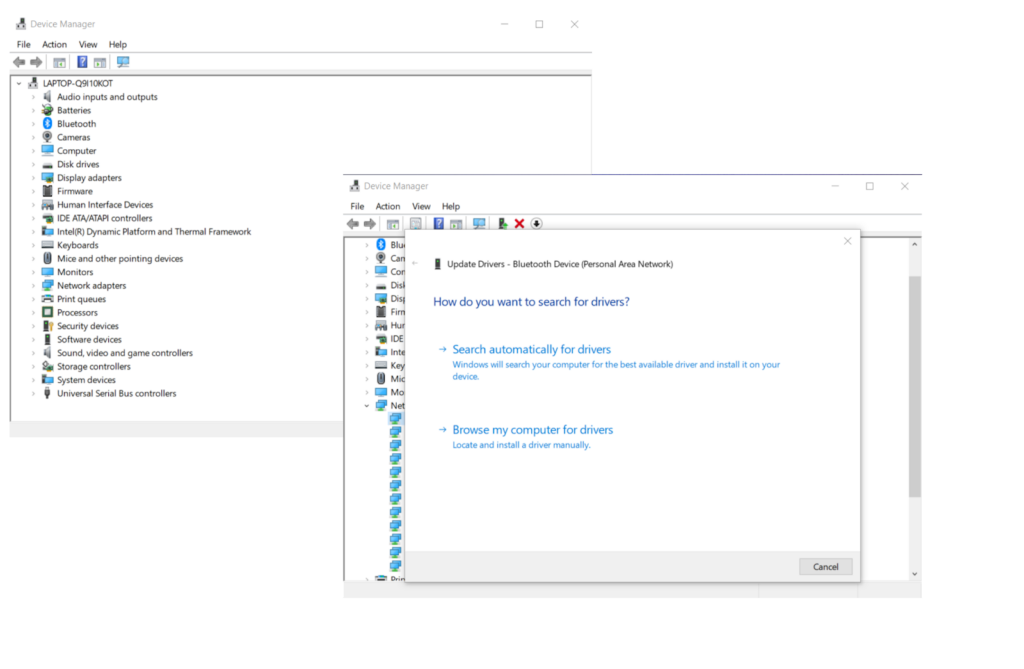Click the Properties toolbar icon

click(416, 223)
